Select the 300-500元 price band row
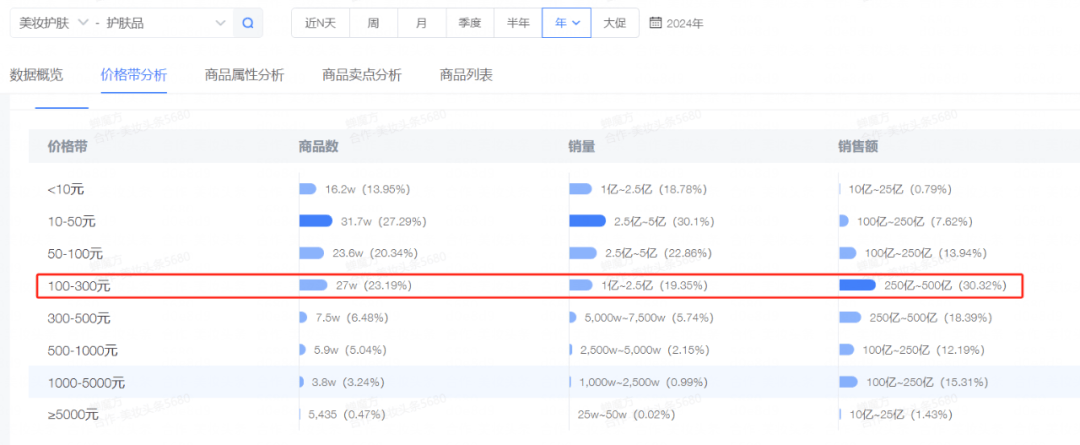The height and width of the screenshot is (445, 1080). click(554, 318)
